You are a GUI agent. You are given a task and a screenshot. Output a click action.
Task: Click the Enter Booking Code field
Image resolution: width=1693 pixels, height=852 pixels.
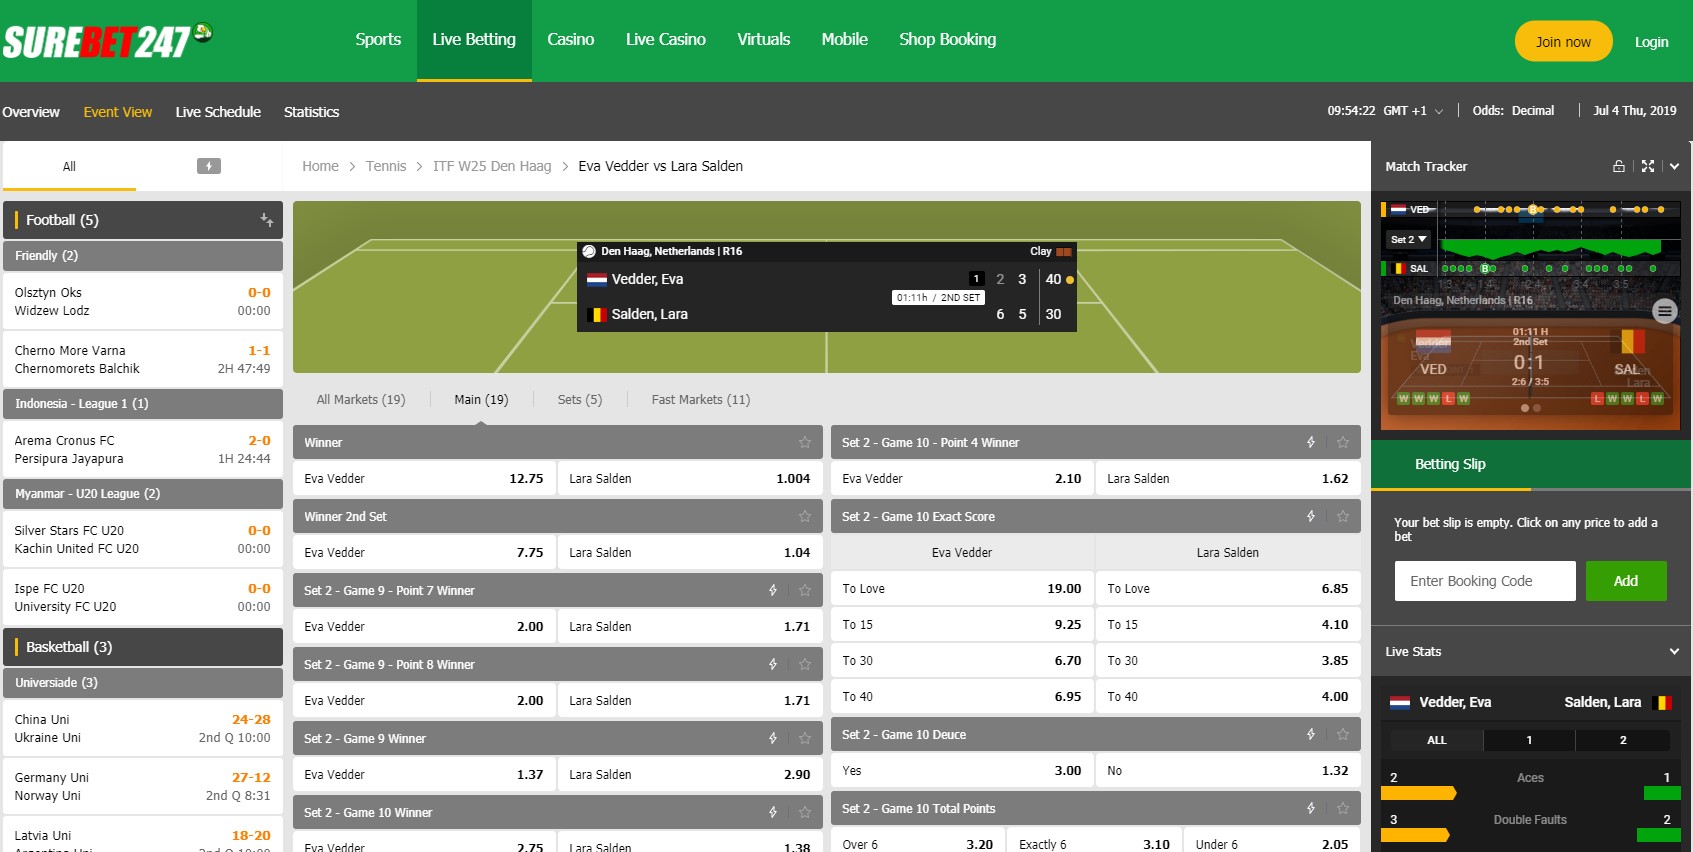1485,581
